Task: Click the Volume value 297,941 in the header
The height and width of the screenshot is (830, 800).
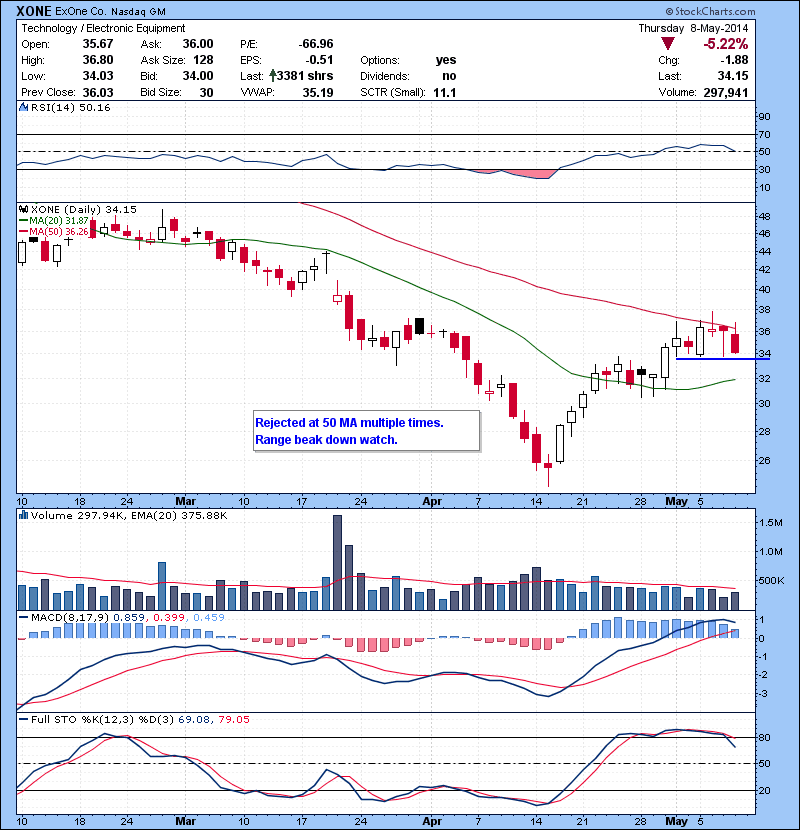Action: pyautogui.click(x=726, y=92)
